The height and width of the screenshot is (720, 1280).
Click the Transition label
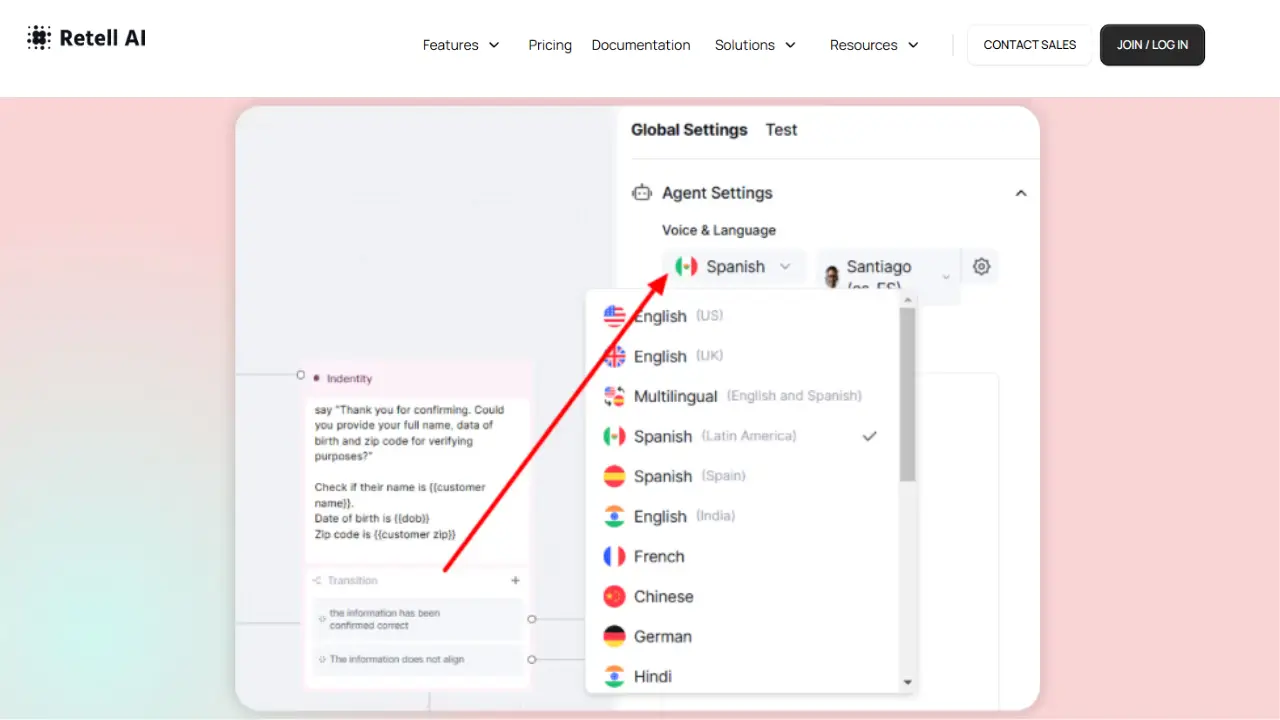coord(353,580)
